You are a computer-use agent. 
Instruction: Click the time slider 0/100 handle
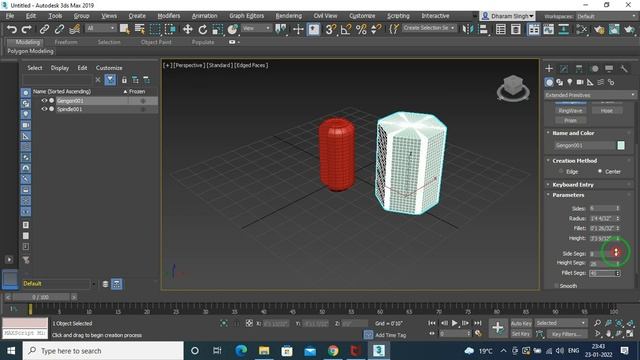(x=40, y=297)
